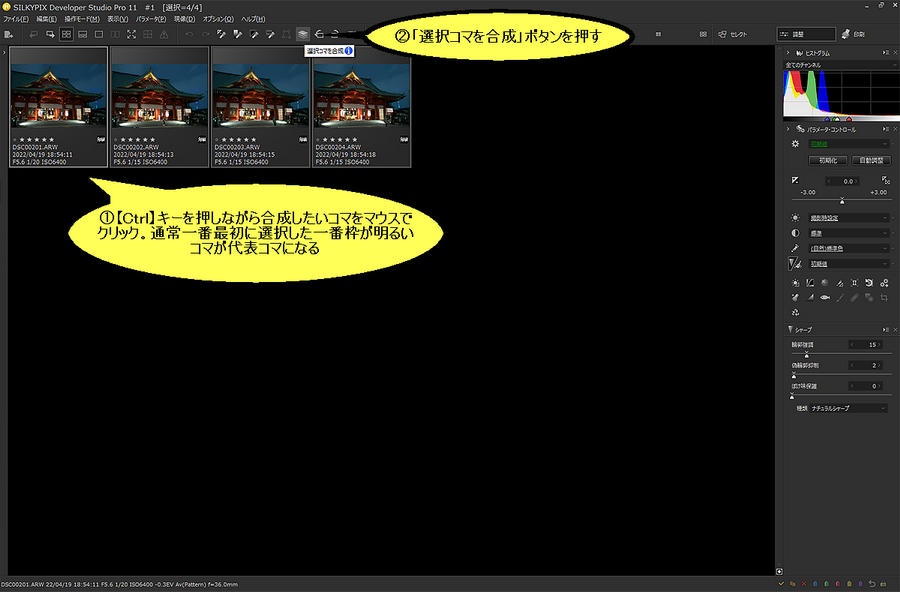Toggle the セレクト section mode
Viewport: 900px width, 592px height.
[x=732, y=34]
